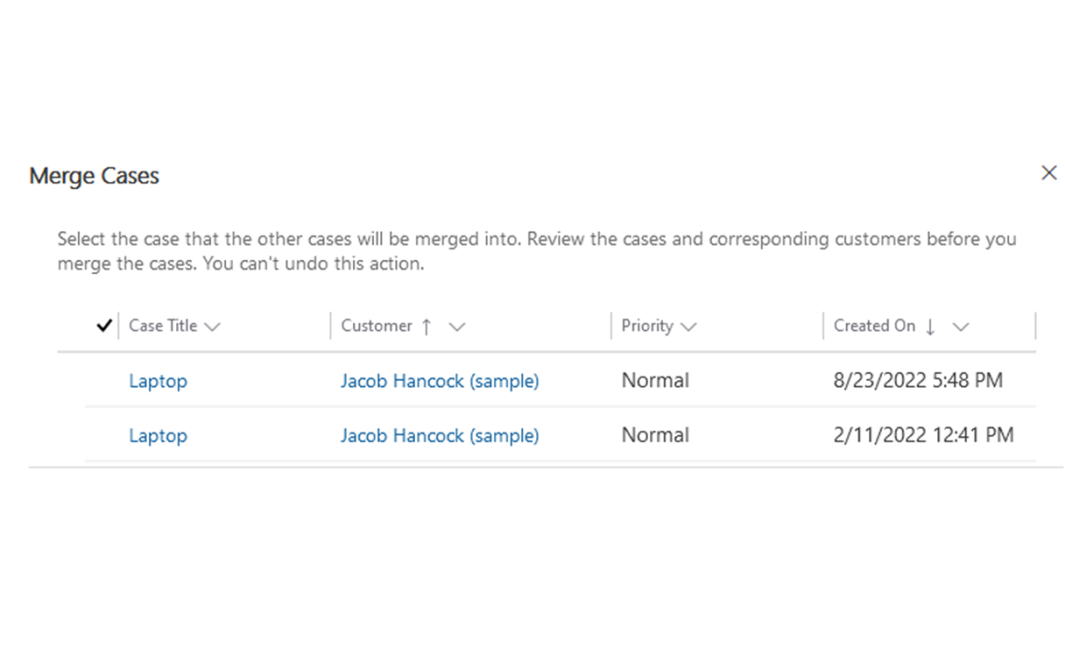The height and width of the screenshot is (669, 1065).
Task: Open Jacob Hancock link in second row
Action: (439, 436)
